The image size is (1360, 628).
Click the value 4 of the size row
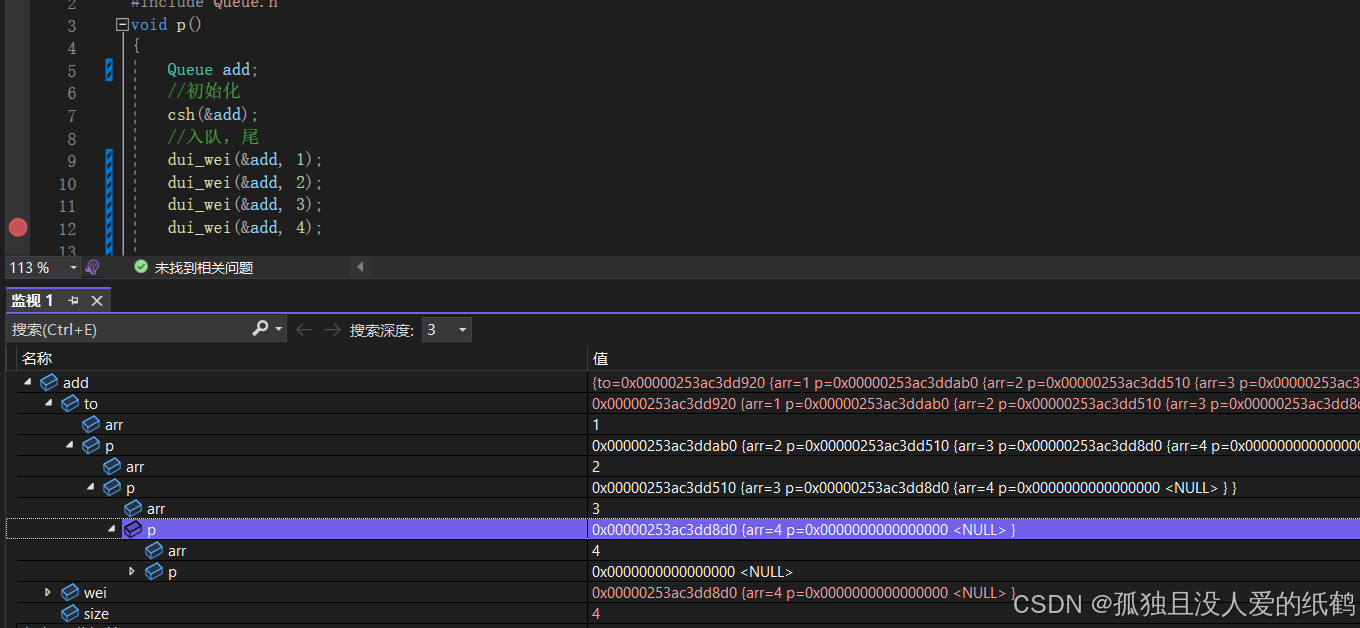point(596,614)
